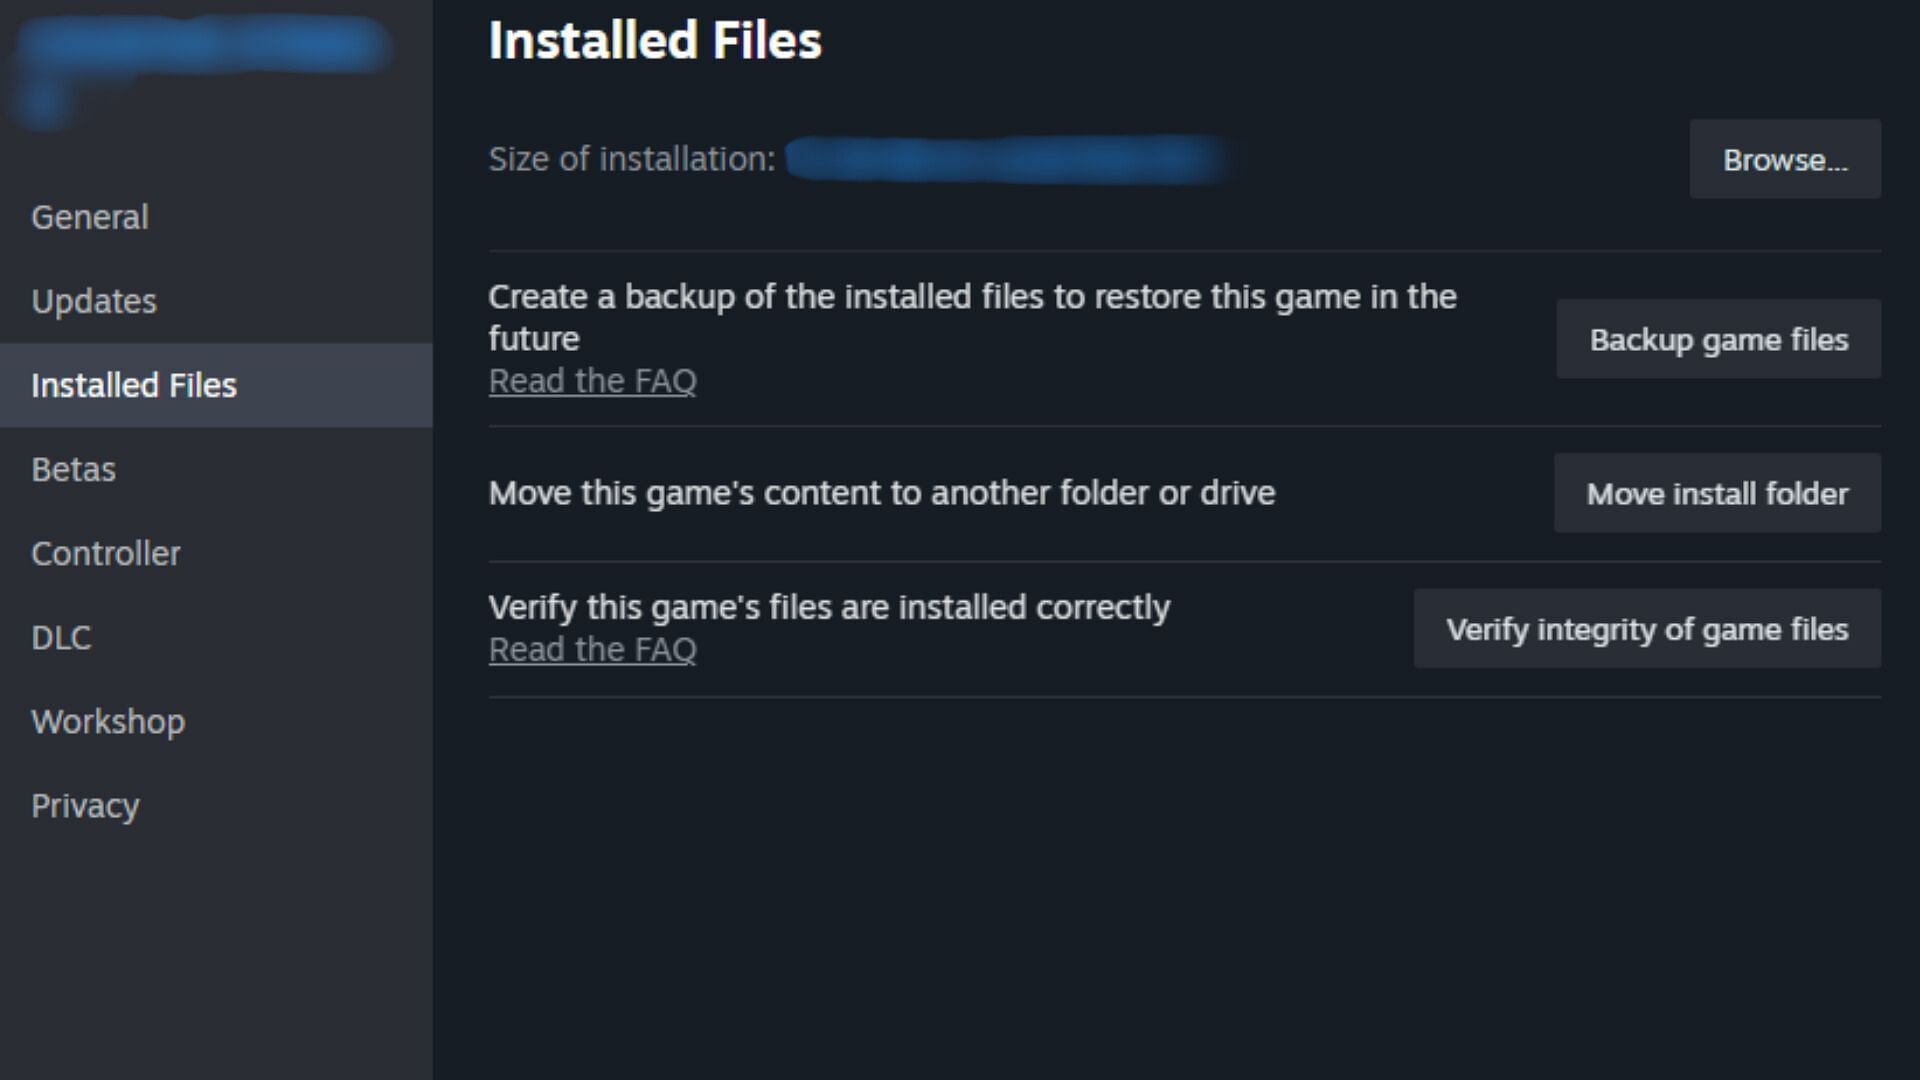Expand backup game files options
This screenshot has width=1920, height=1080.
point(1718,339)
